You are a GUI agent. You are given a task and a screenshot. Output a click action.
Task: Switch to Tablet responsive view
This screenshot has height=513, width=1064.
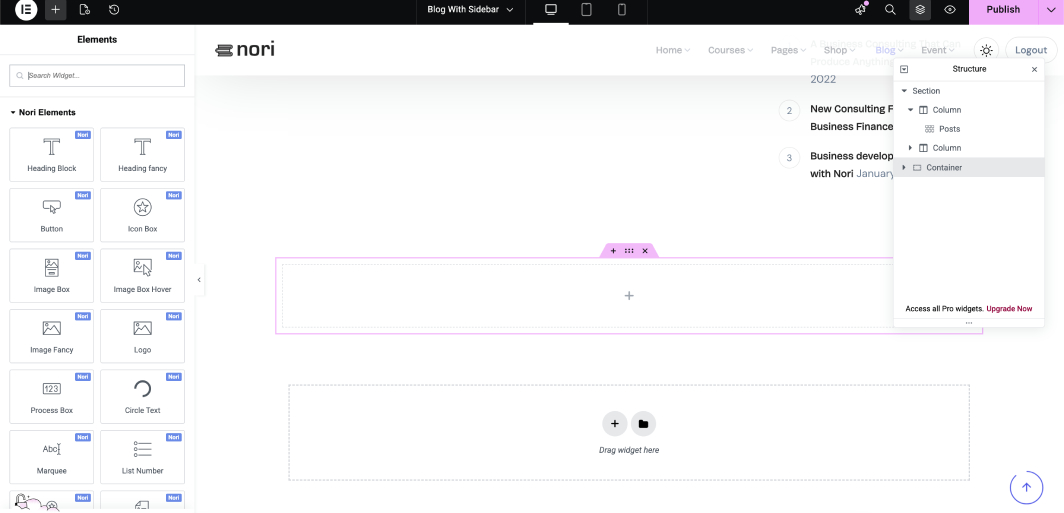pyautogui.click(x=586, y=10)
